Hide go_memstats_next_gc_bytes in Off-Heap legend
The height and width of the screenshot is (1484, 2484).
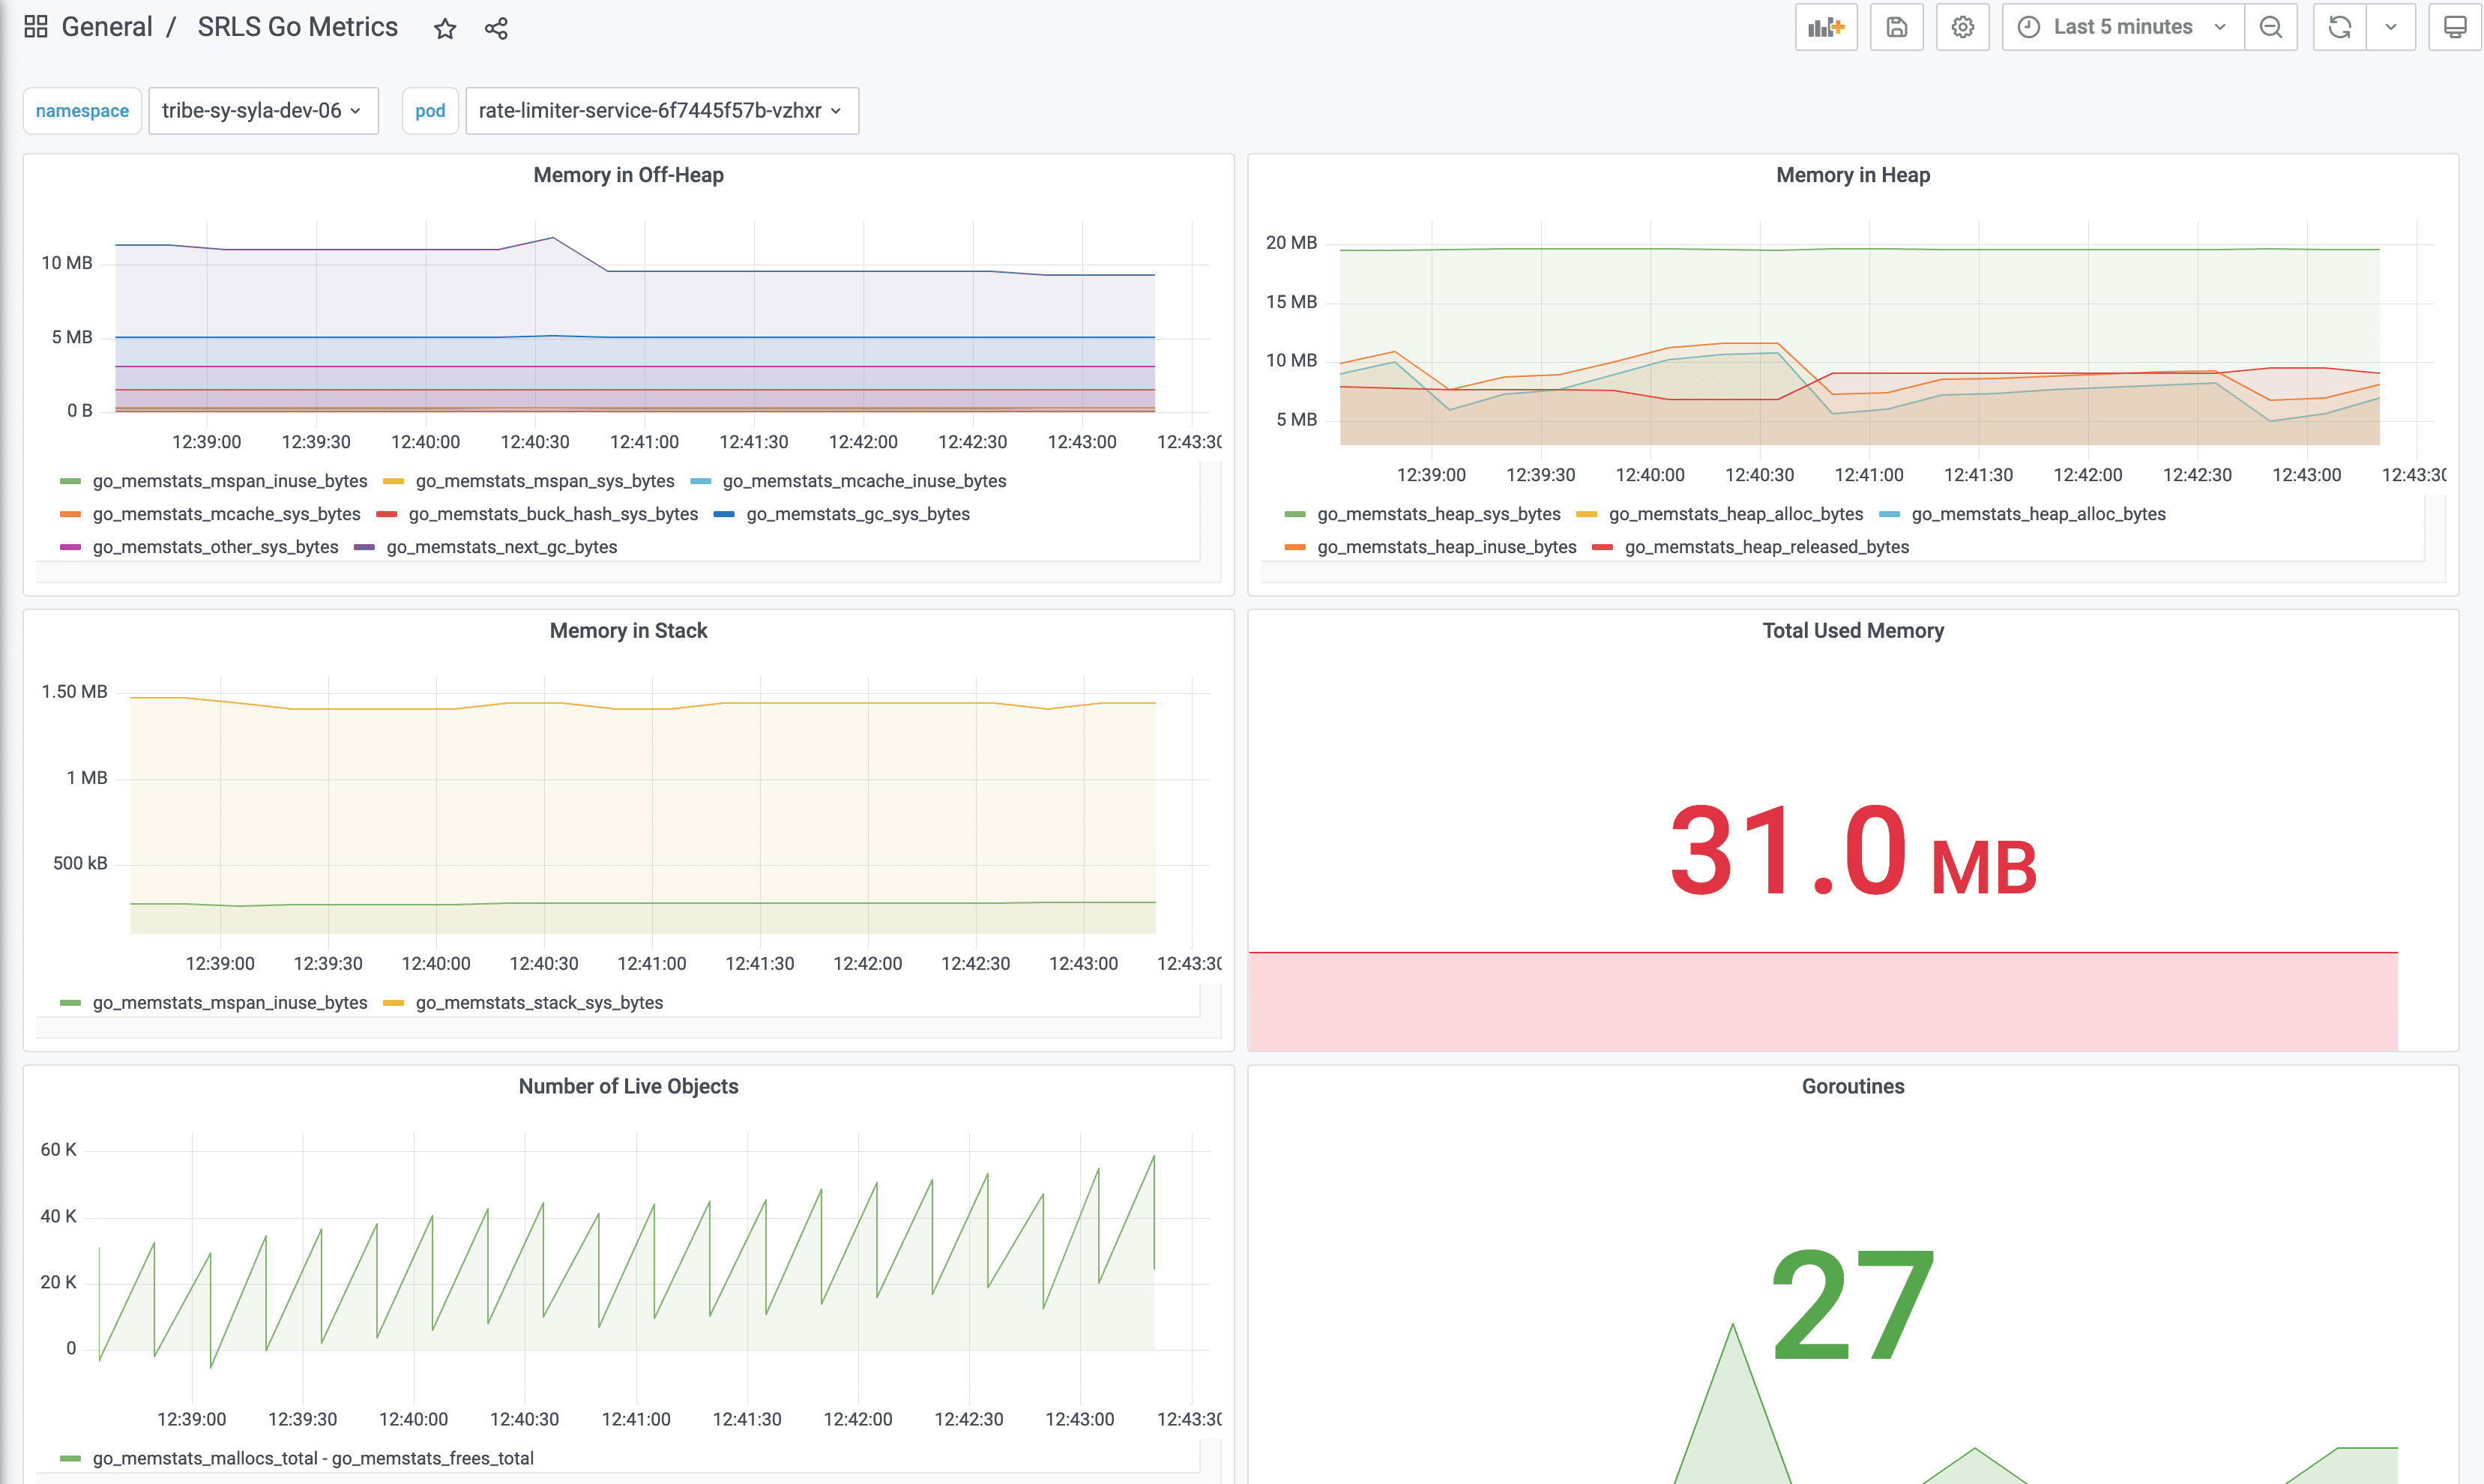coord(502,547)
